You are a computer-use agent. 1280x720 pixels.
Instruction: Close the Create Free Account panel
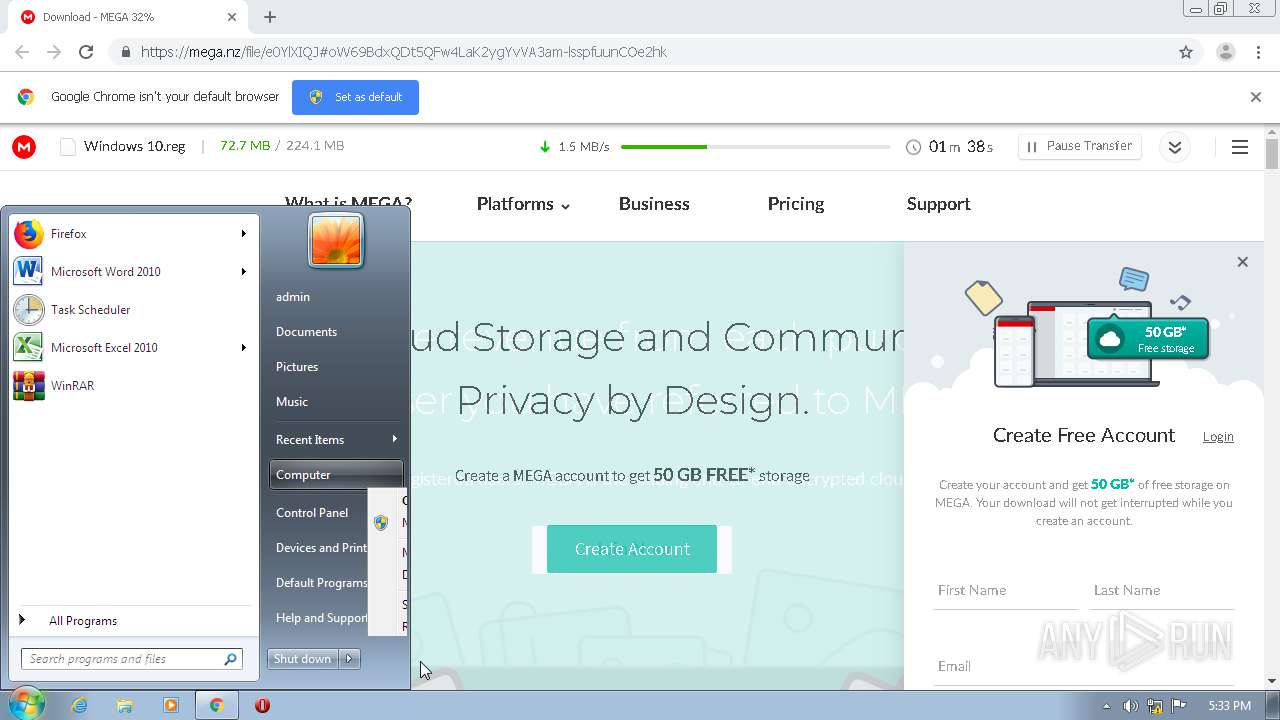pos(1242,262)
